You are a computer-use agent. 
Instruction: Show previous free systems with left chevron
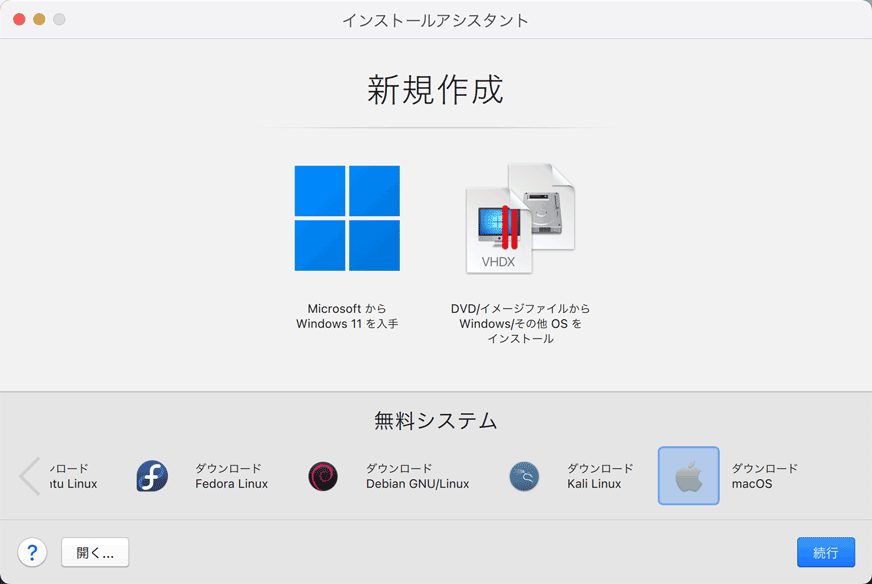[x=30, y=476]
